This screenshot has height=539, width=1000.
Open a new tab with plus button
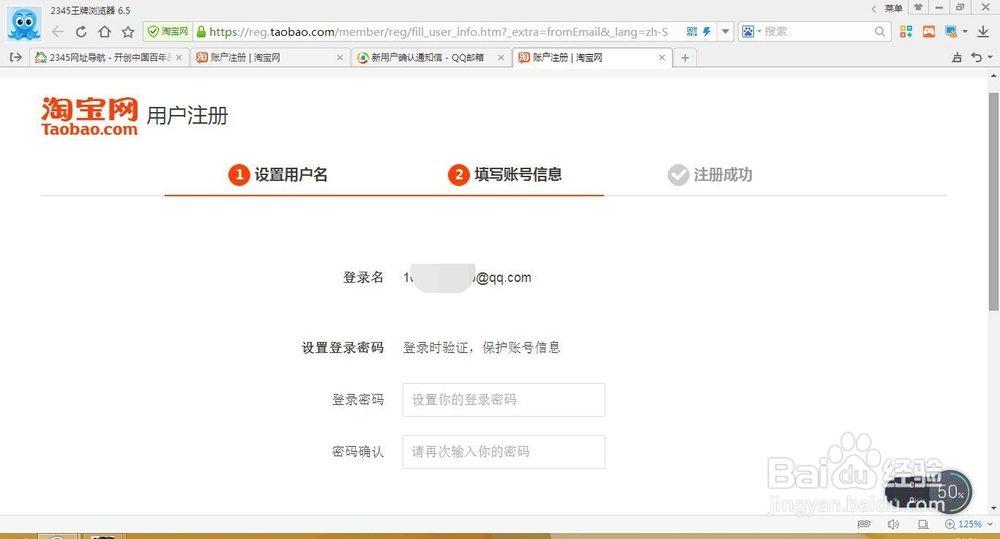(685, 57)
